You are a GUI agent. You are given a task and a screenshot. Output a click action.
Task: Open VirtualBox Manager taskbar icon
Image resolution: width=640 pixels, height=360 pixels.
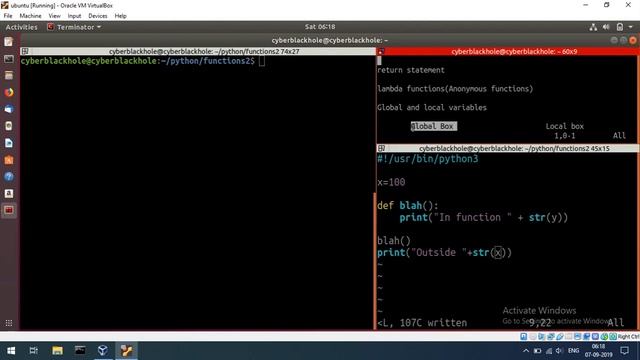(x=103, y=351)
